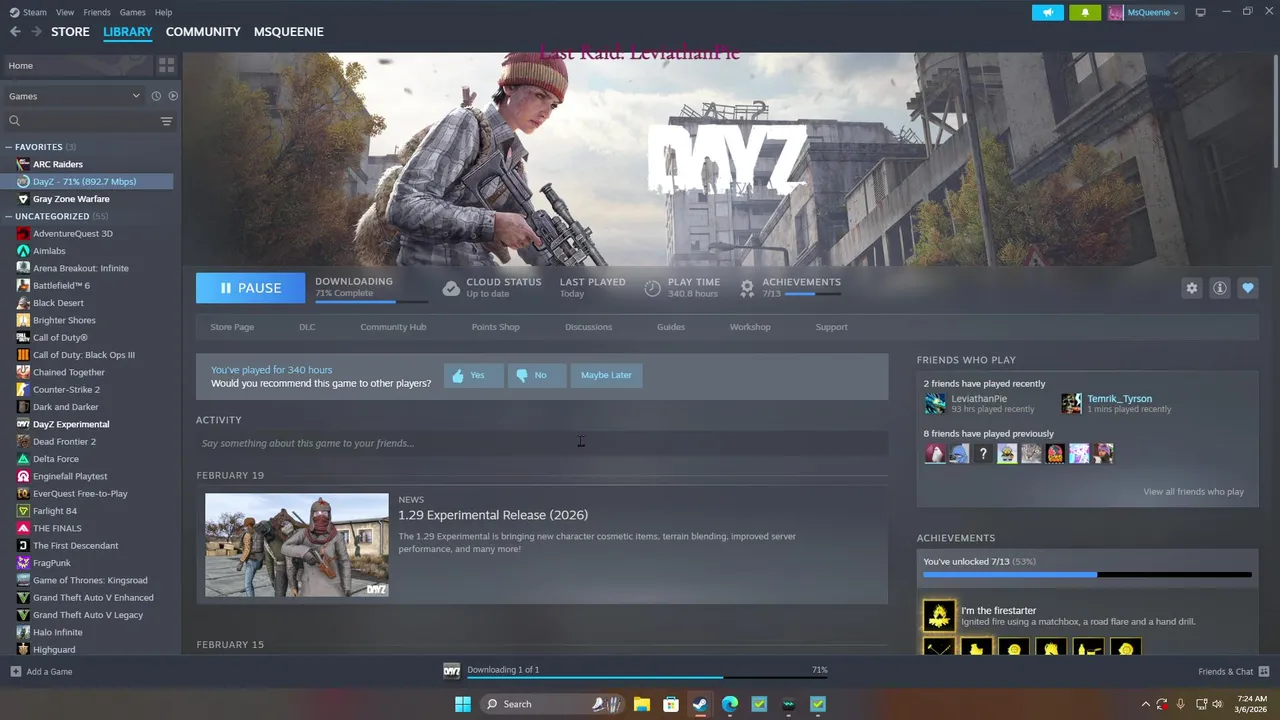Open advanced filter options in library search
1280x720 pixels.
(166, 121)
